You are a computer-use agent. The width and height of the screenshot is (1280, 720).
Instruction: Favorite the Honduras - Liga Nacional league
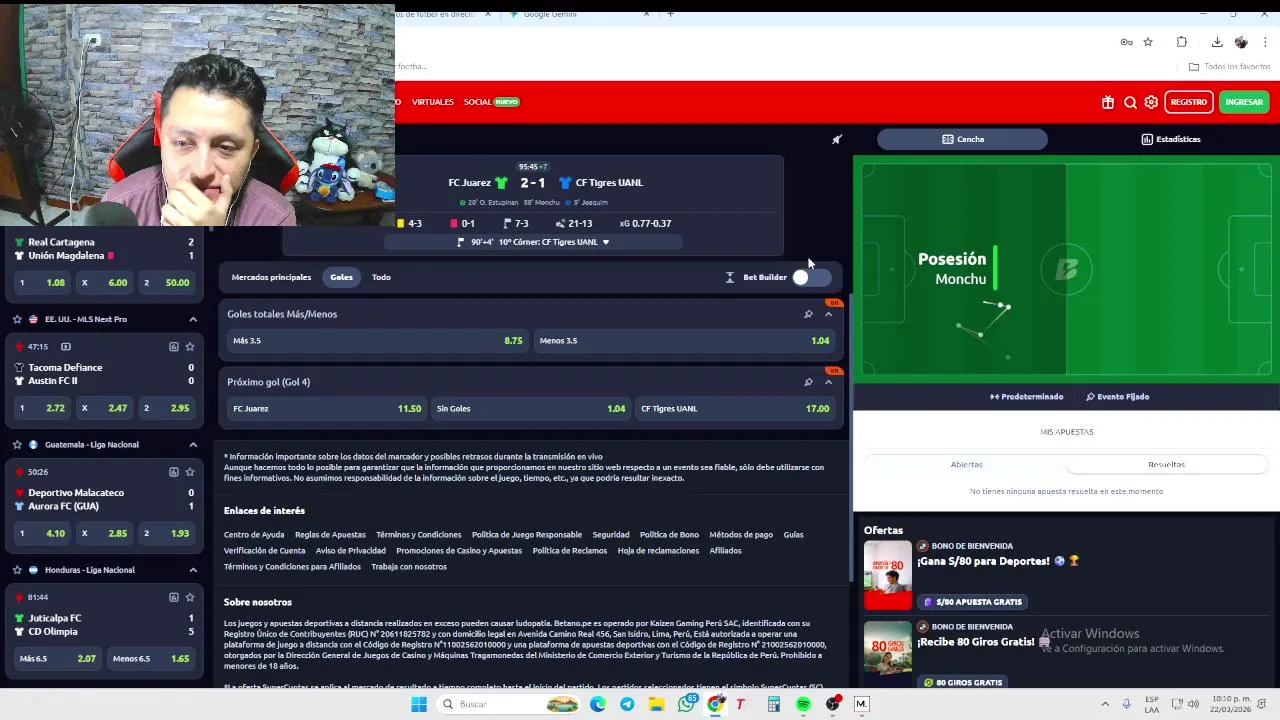coord(17,570)
